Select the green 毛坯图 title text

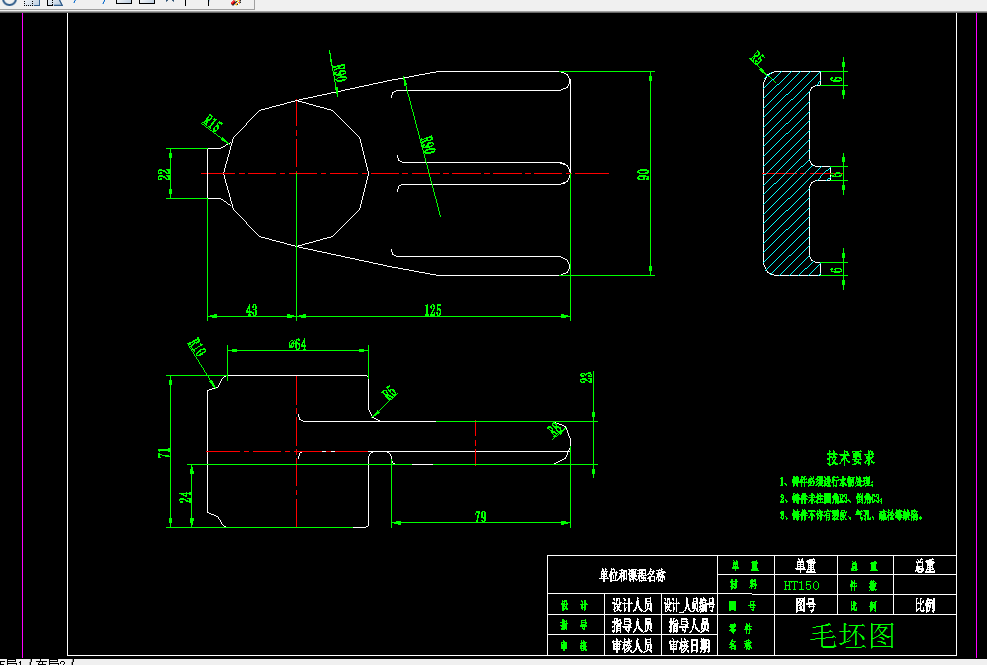(x=852, y=635)
